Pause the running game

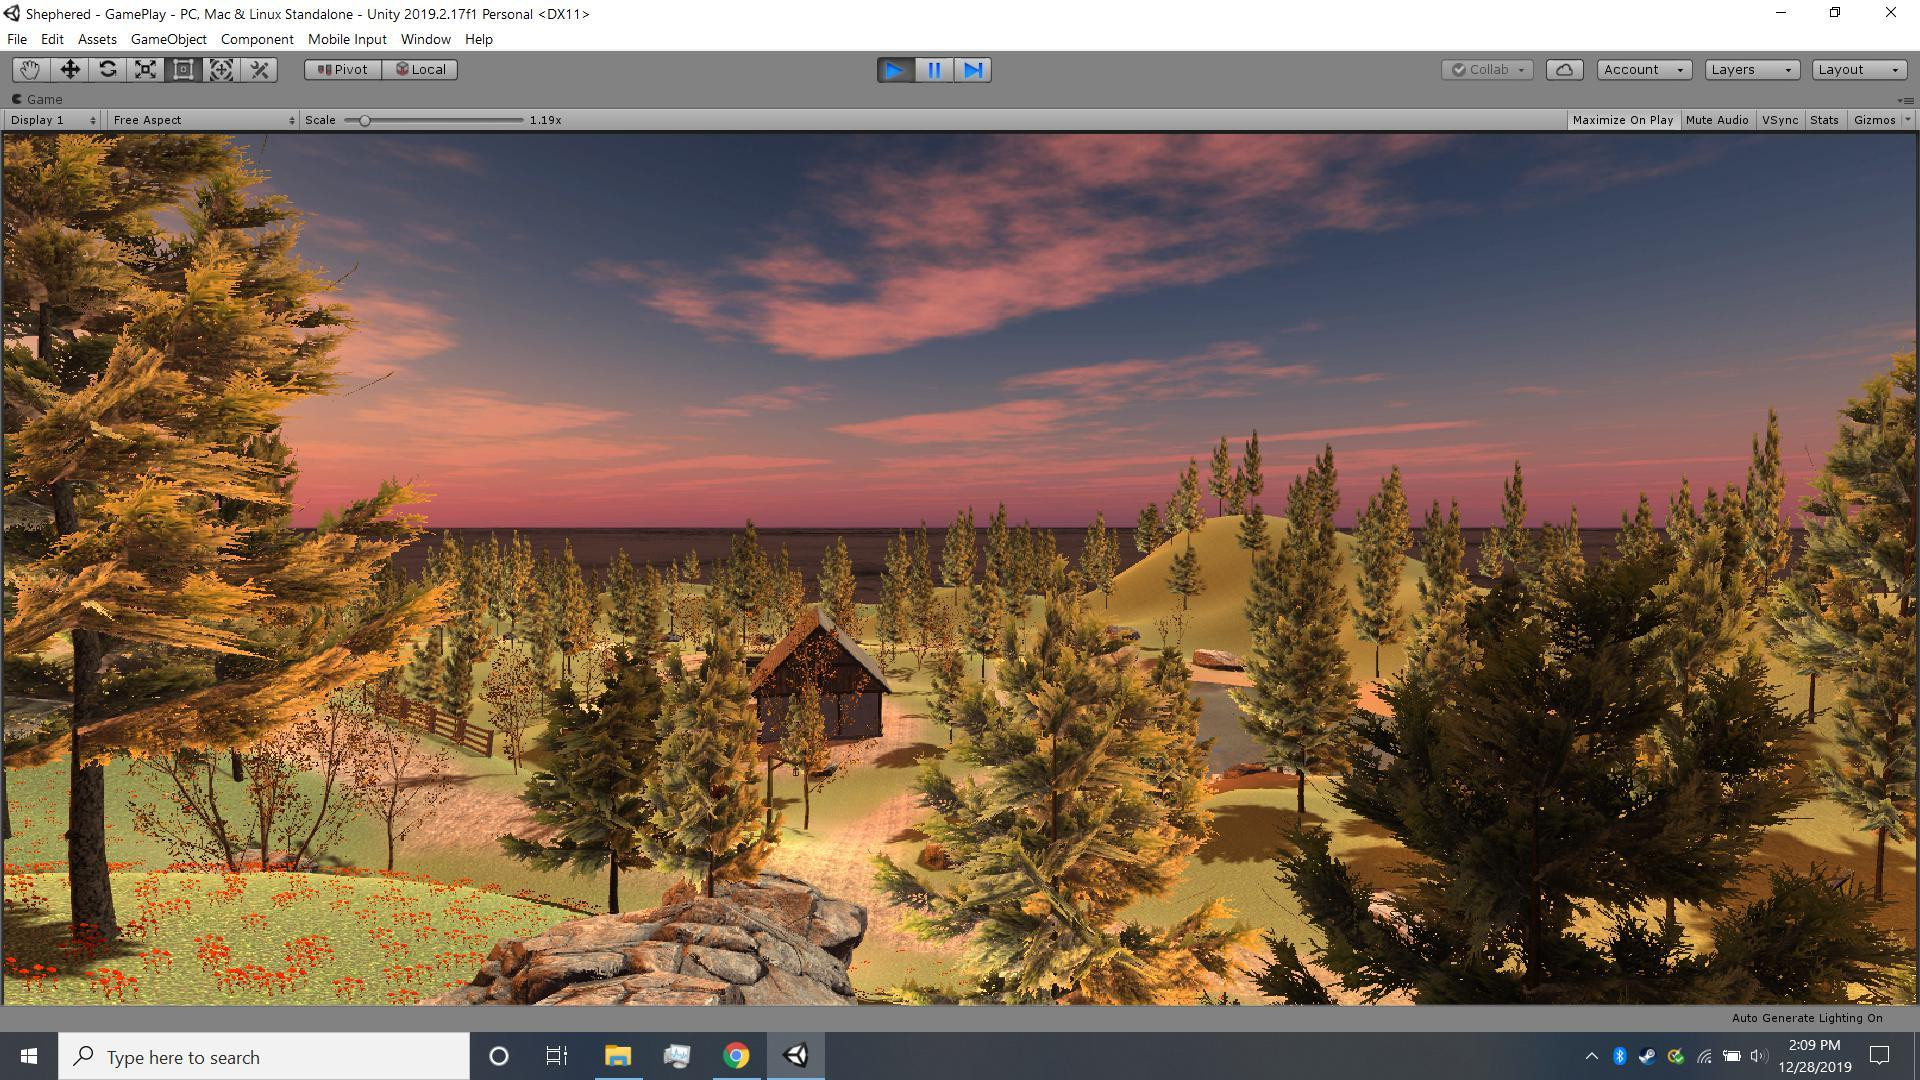click(934, 70)
